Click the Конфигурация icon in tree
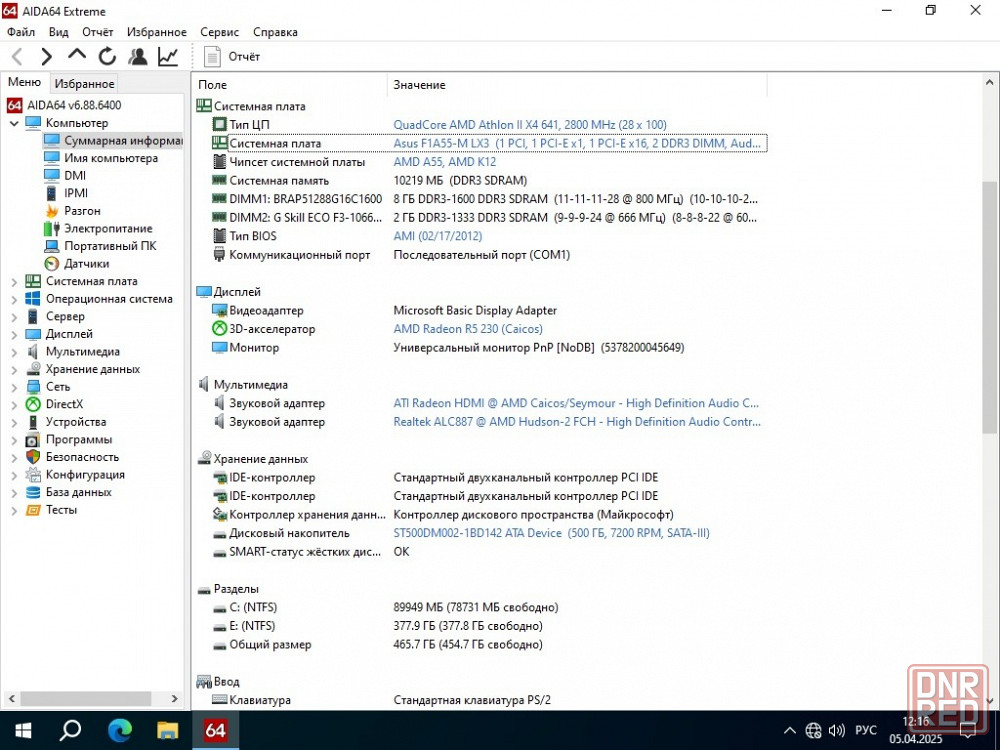This screenshot has height=750, width=1000. point(33,474)
